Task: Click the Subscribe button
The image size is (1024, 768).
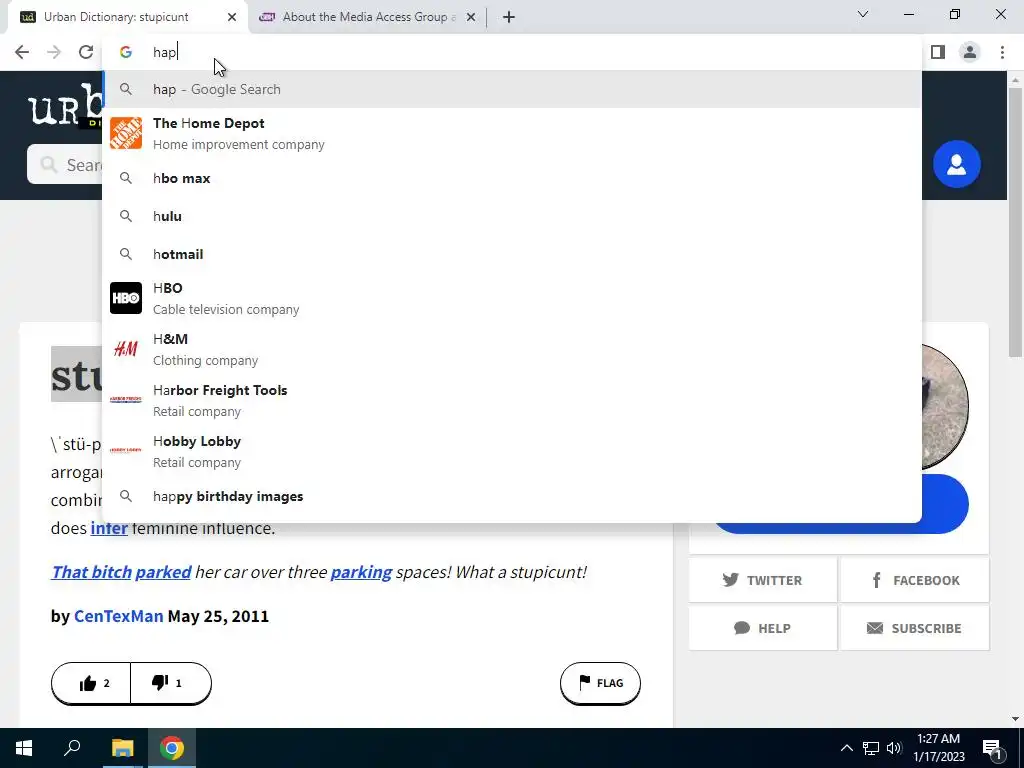Action: pos(914,628)
